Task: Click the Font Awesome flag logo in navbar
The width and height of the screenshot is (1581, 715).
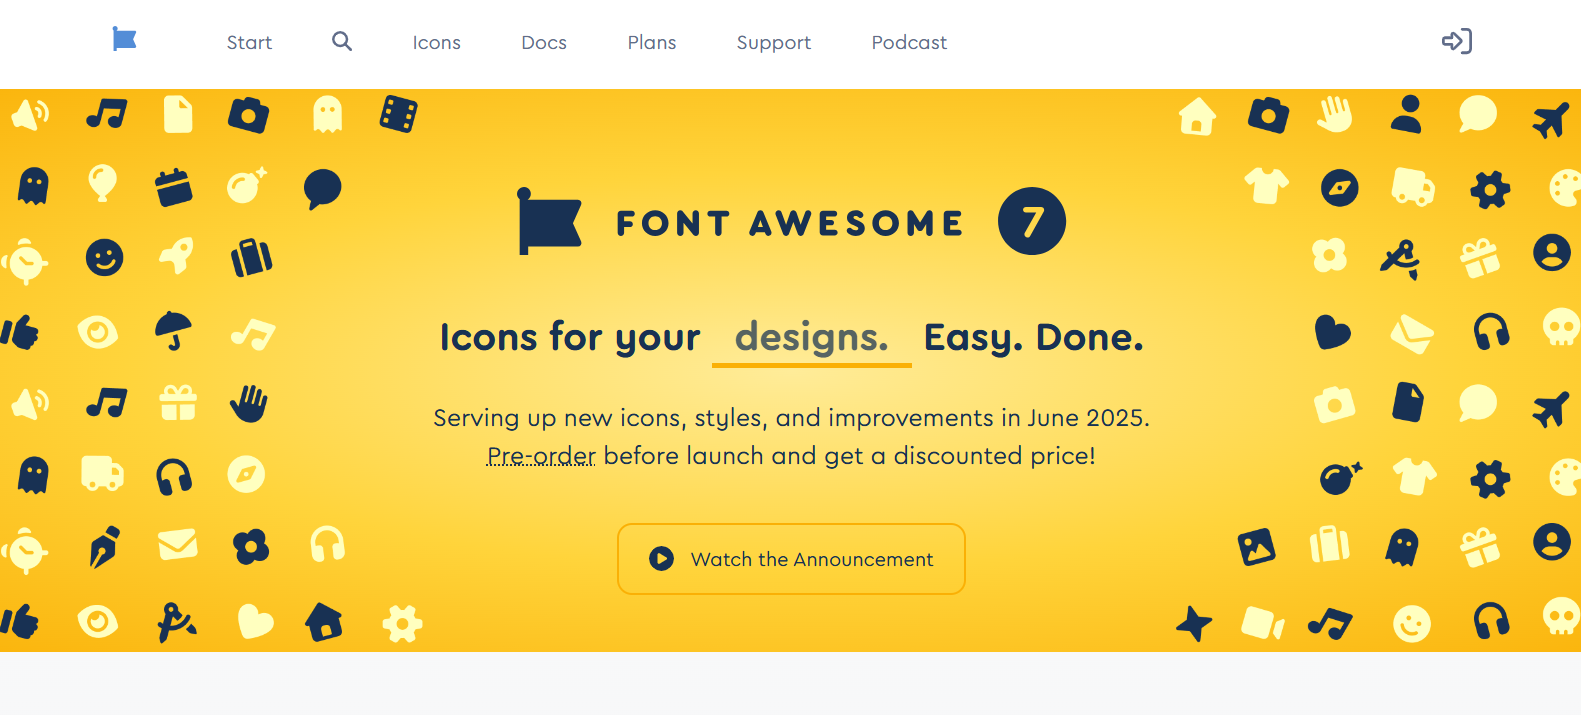Action: tap(124, 40)
